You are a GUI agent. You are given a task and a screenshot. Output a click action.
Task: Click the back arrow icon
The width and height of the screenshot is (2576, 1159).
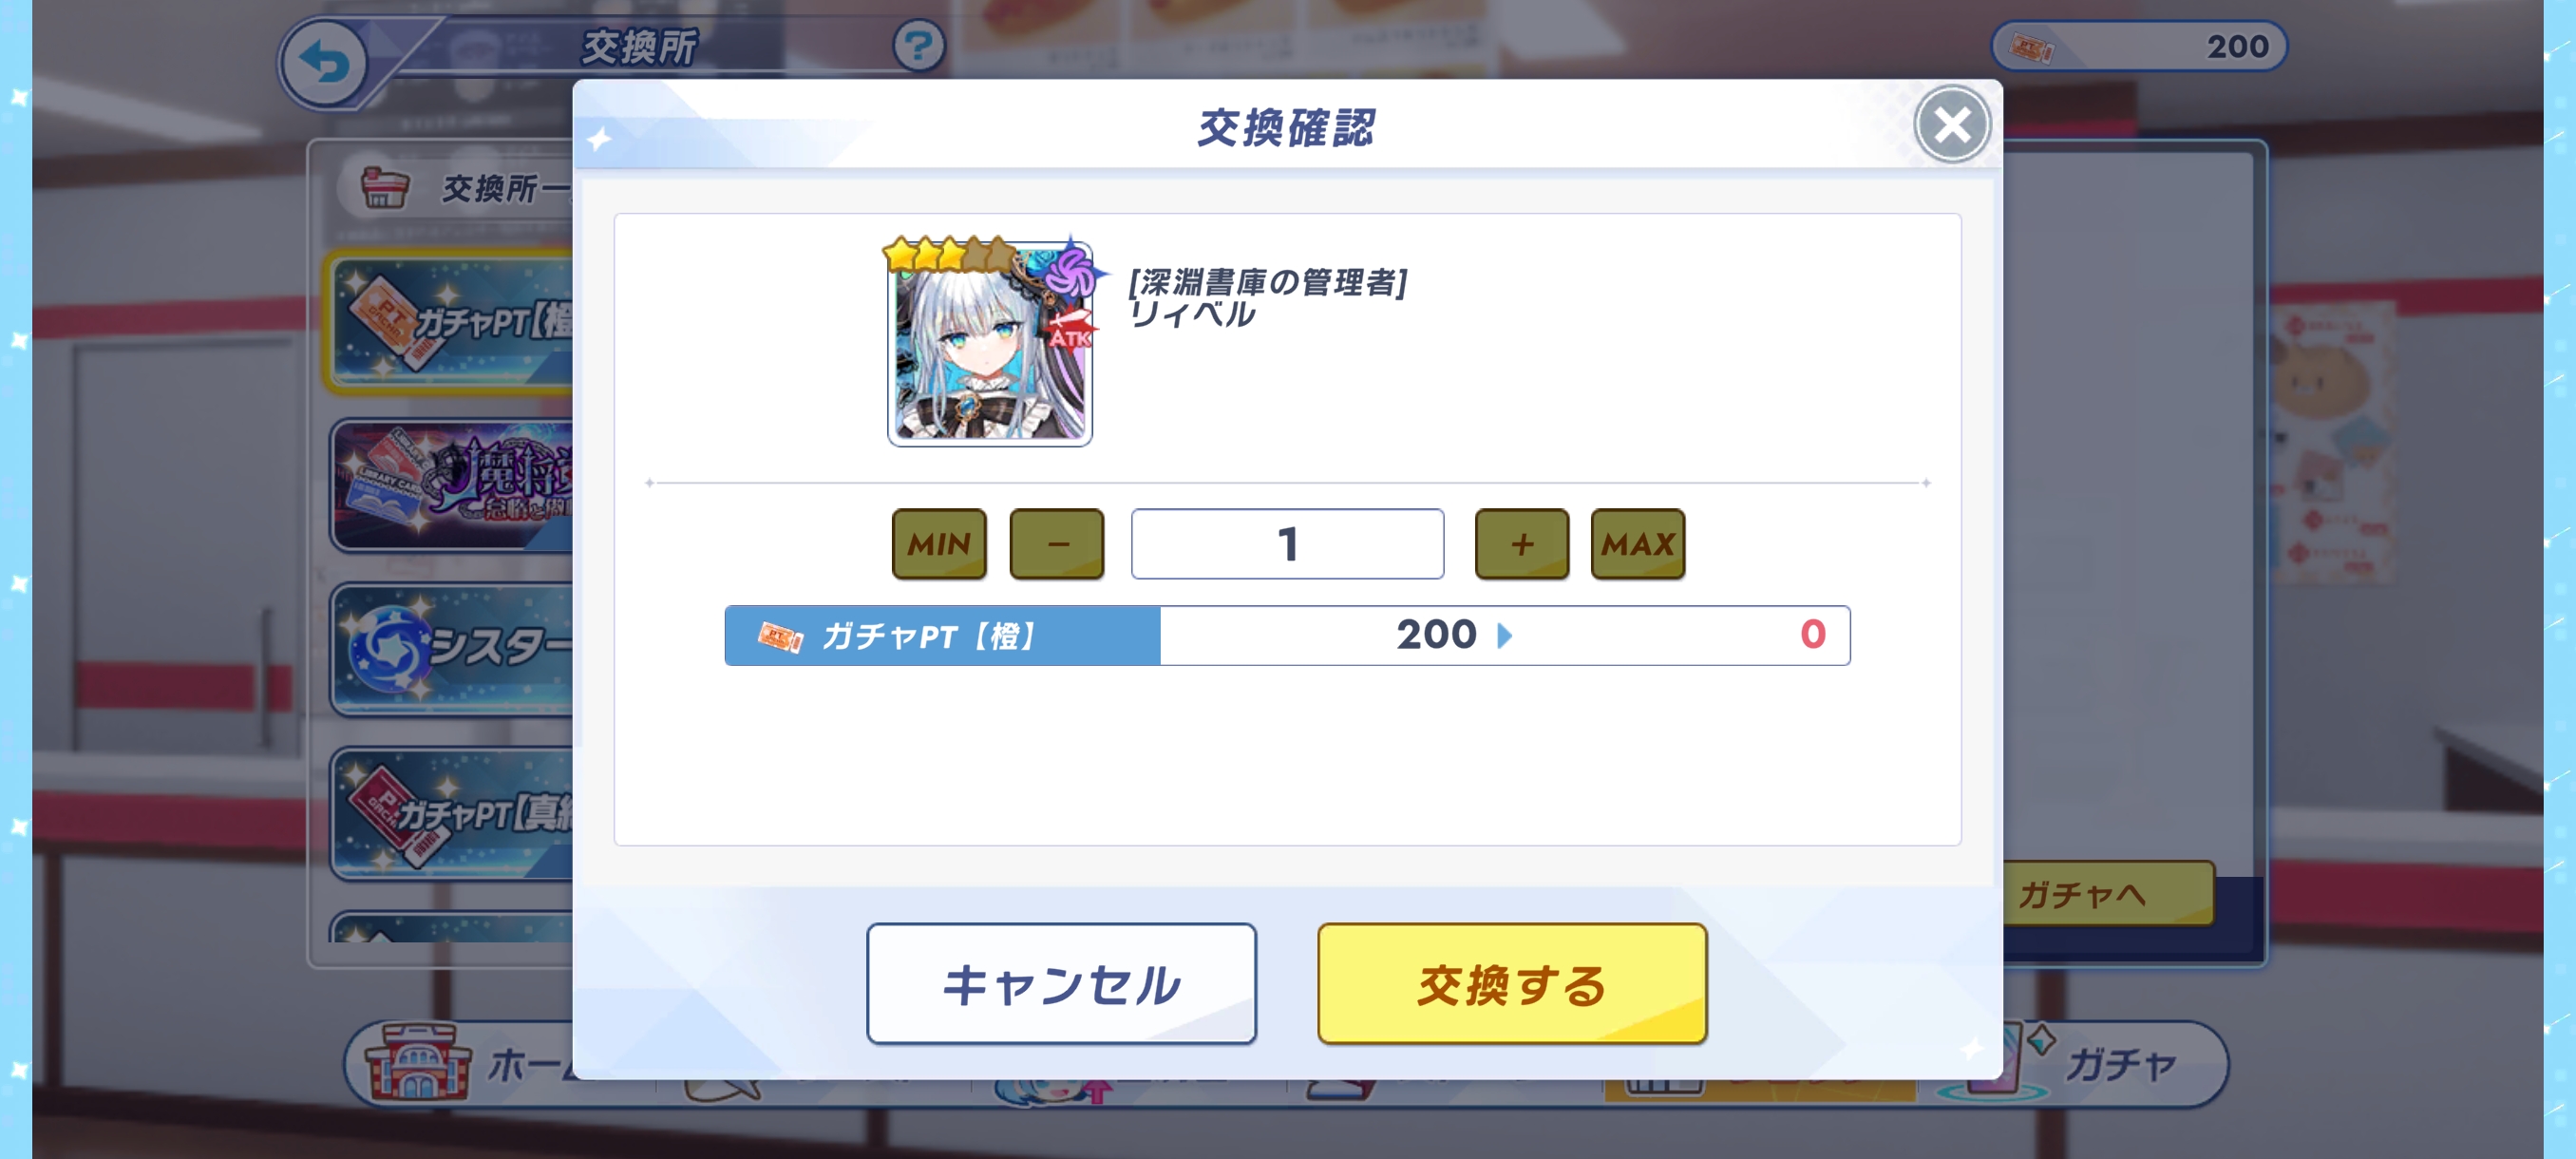click(x=325, y=64)
